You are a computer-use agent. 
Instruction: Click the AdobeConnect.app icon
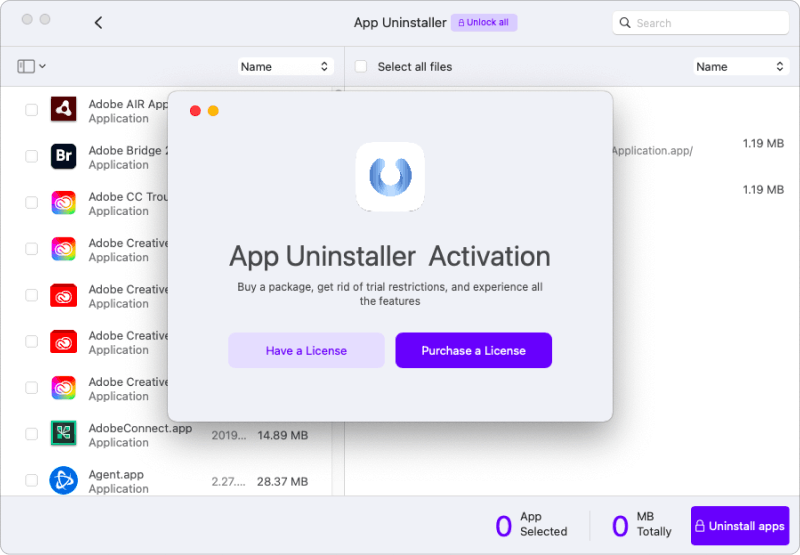tap(64, 434)
